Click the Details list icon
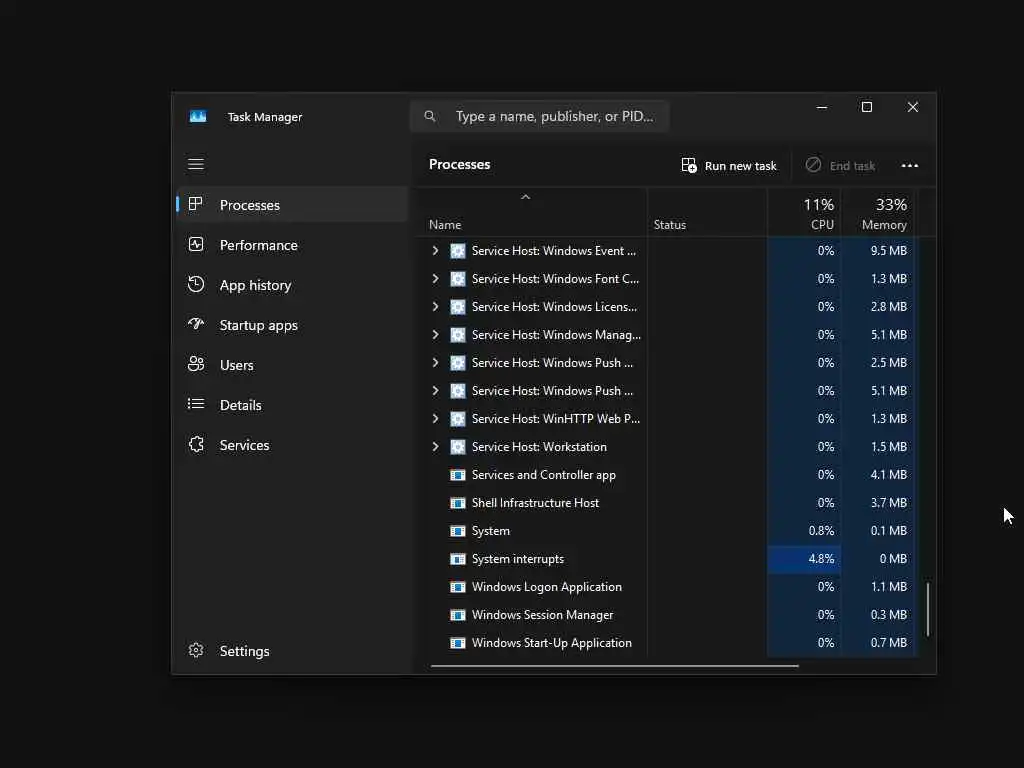1024x768 pixels. coord(196,404)
